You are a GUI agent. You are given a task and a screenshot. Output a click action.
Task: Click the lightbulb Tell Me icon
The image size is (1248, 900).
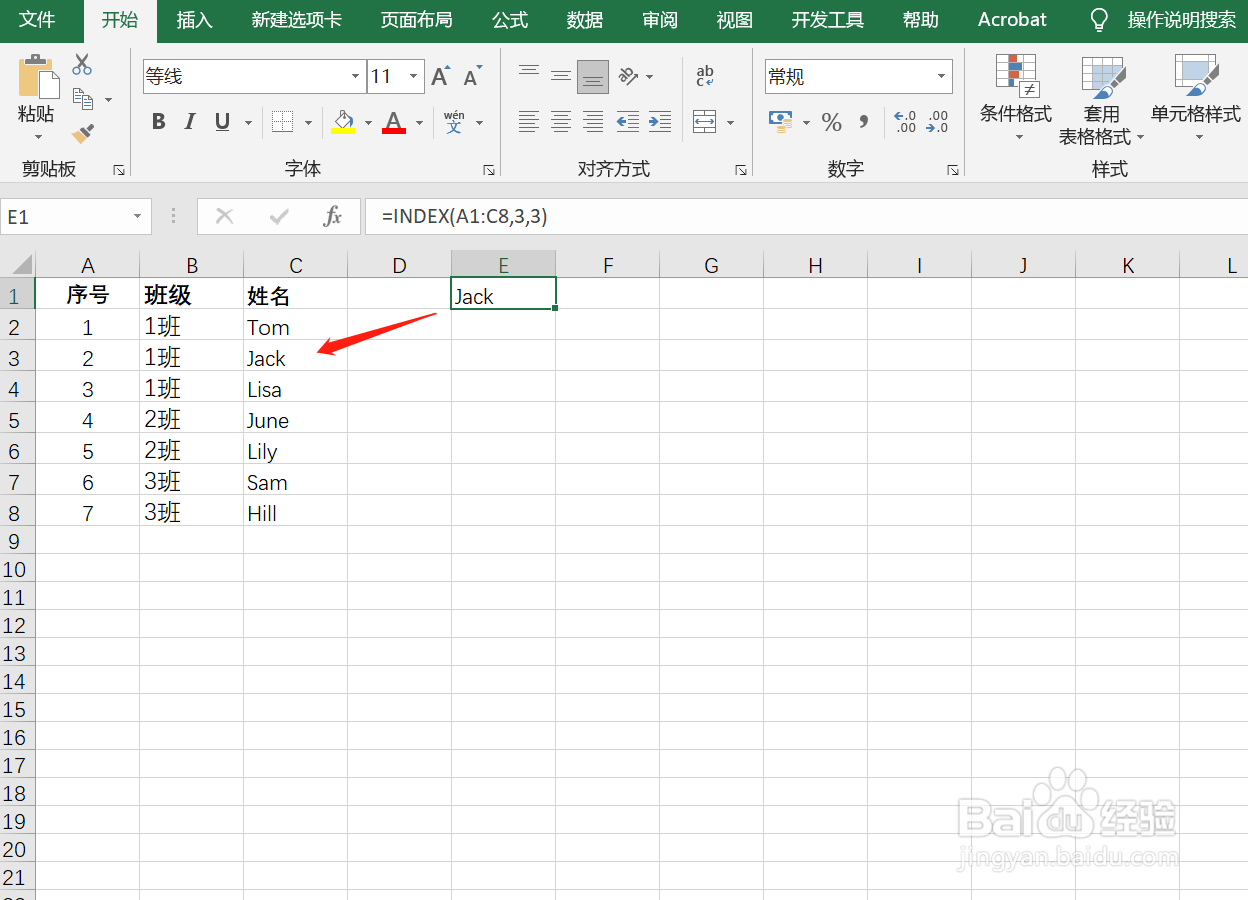(x=1099, y=20)
